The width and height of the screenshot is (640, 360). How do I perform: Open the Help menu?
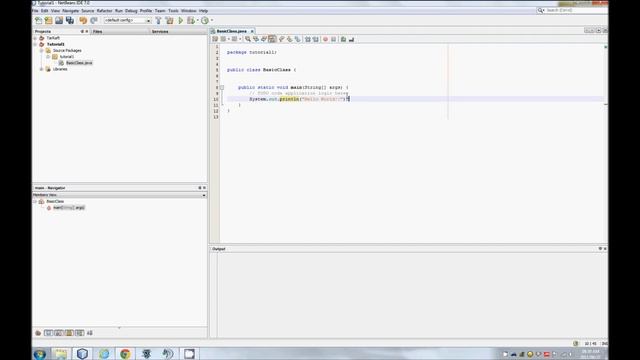tap(203, 11)
